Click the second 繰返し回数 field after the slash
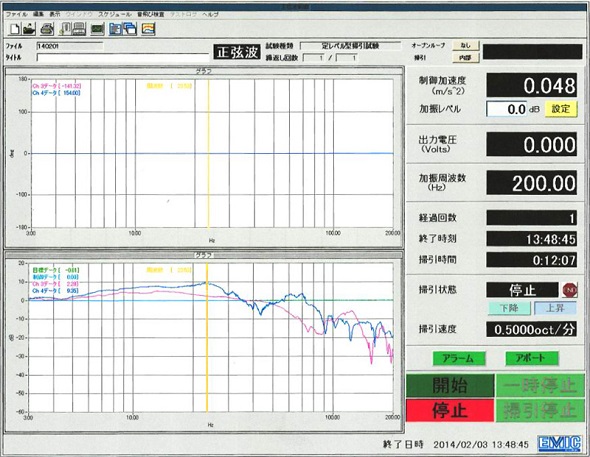Viewport: 590px width, 457px height. (346, 58)
